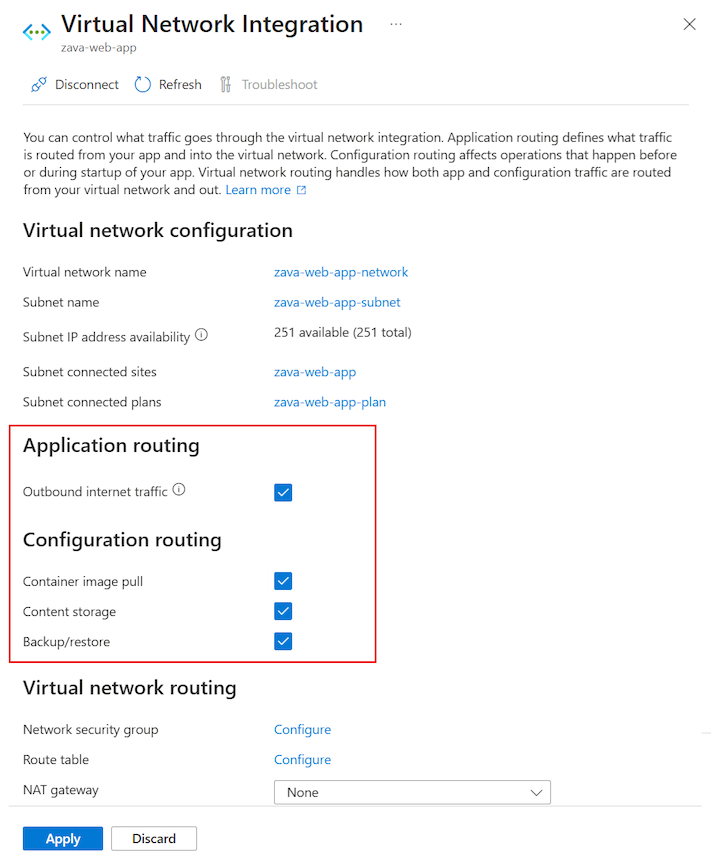
Task: Open the zava-web-app-subnet link
Action: point(337,301)
